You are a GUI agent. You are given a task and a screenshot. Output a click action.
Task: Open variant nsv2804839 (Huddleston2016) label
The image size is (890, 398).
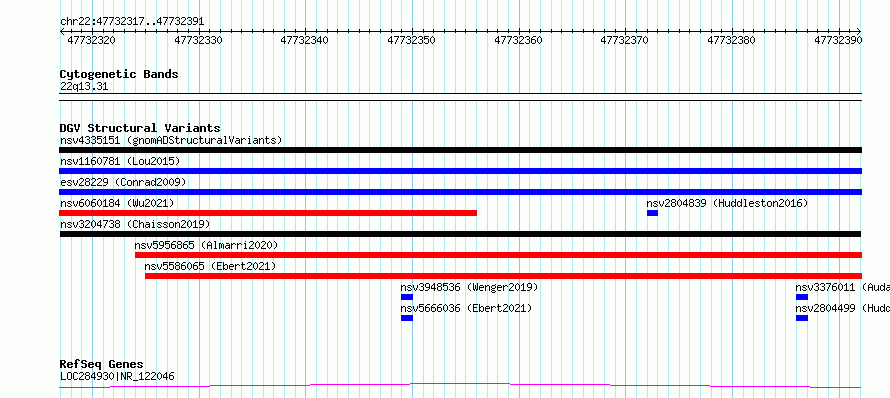pos(727,203)
